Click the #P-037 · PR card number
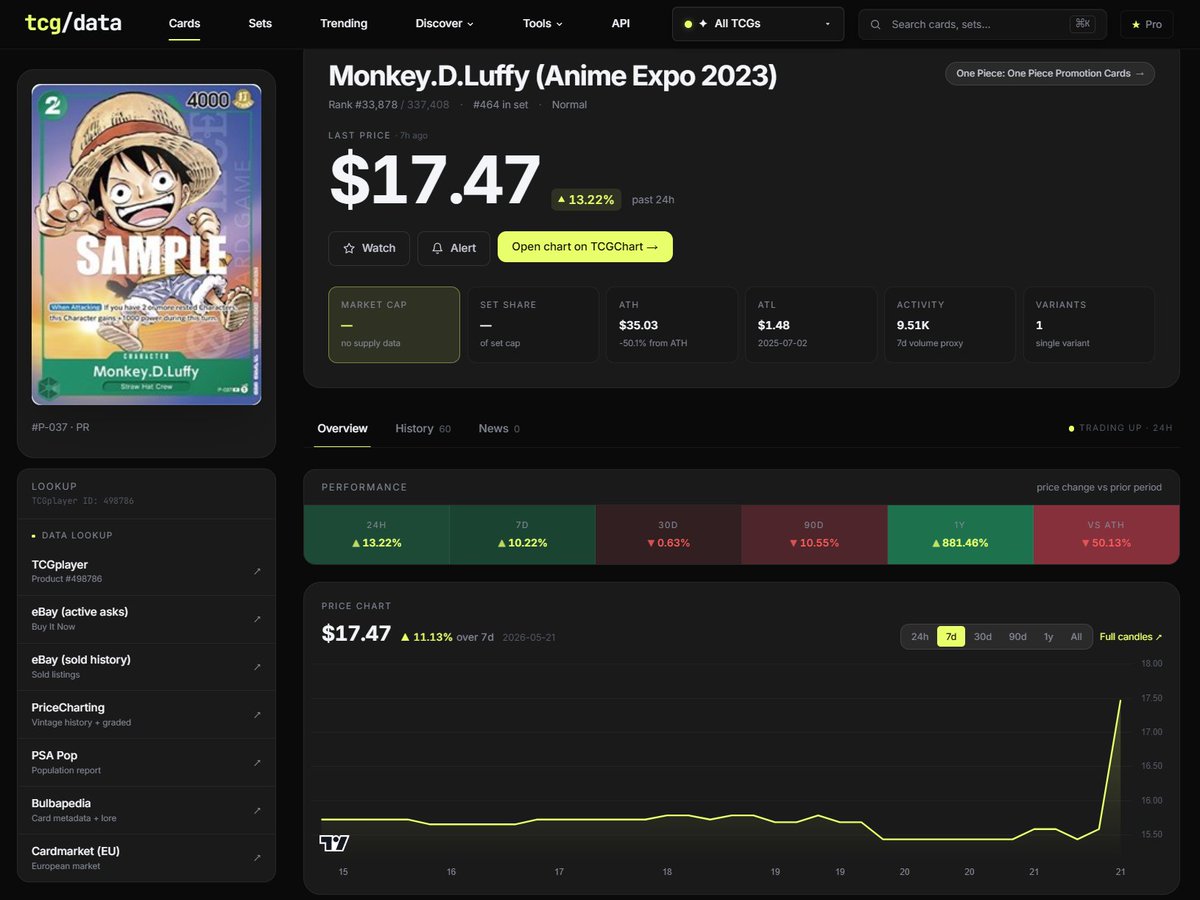The height and width of the screenshot is (900, 1200). (60, 427)
